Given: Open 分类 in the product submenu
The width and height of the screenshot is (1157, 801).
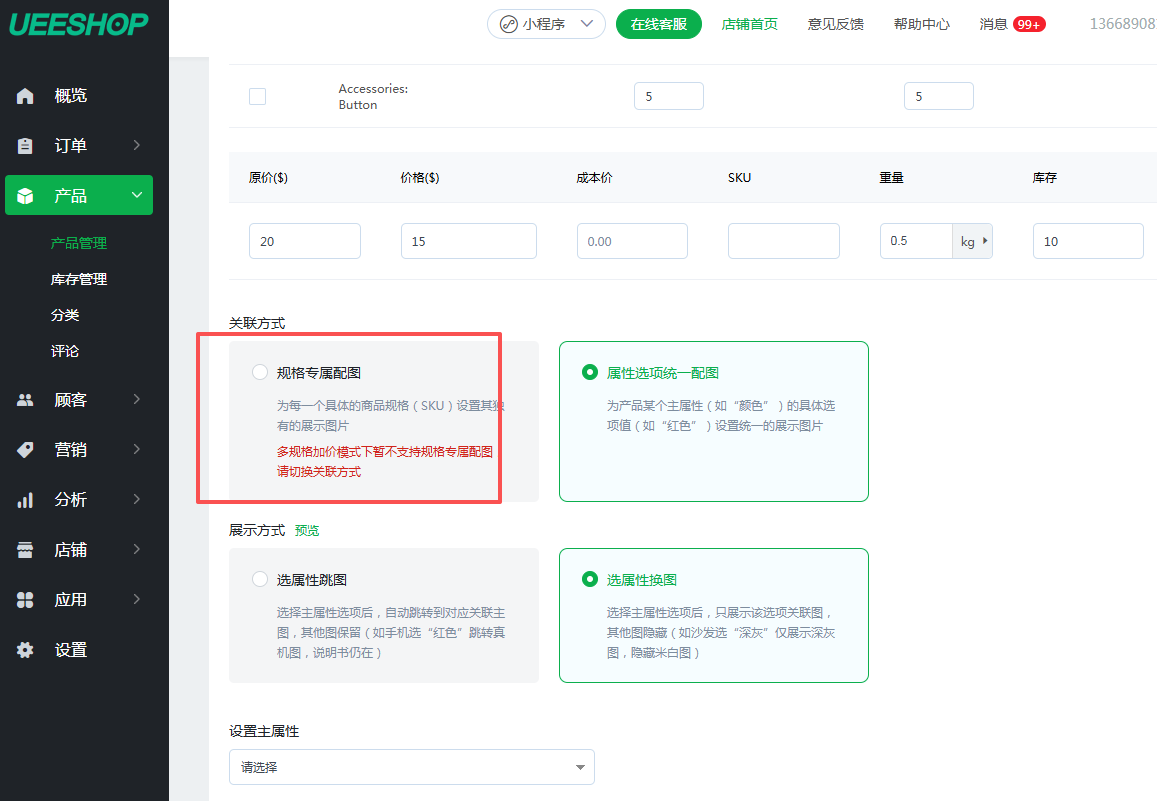Looking at the screenshot, I should pos(65,315).
